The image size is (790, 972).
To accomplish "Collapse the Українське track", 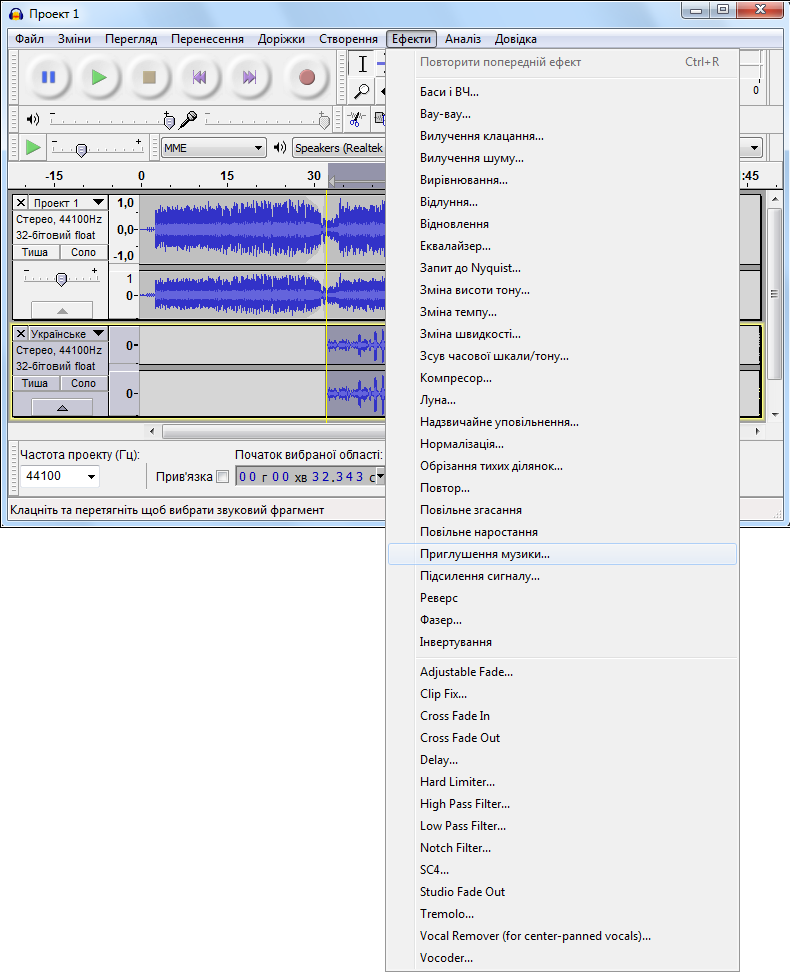I will (62, 407).
